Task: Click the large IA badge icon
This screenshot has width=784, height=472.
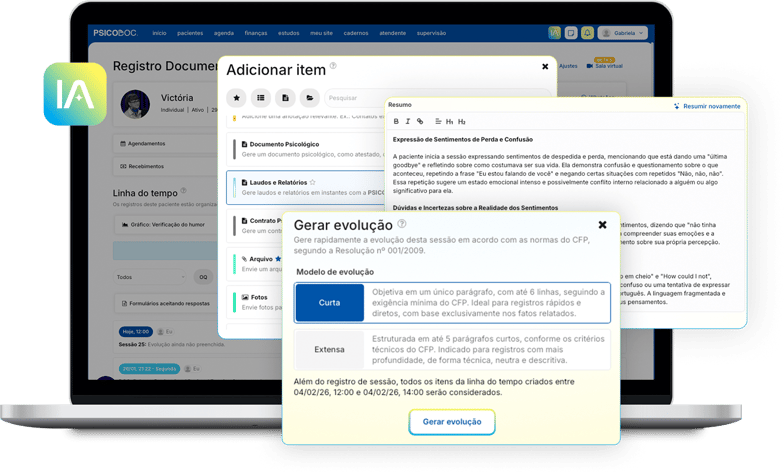Action: tap(75, 94)
